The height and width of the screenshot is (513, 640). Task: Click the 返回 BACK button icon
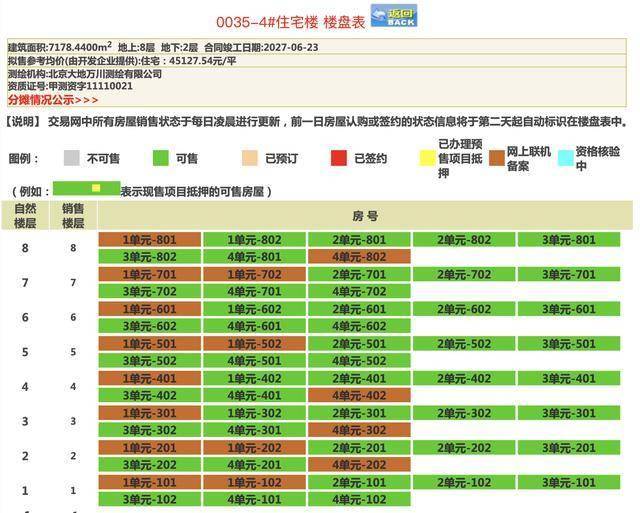tap(393, 16)
